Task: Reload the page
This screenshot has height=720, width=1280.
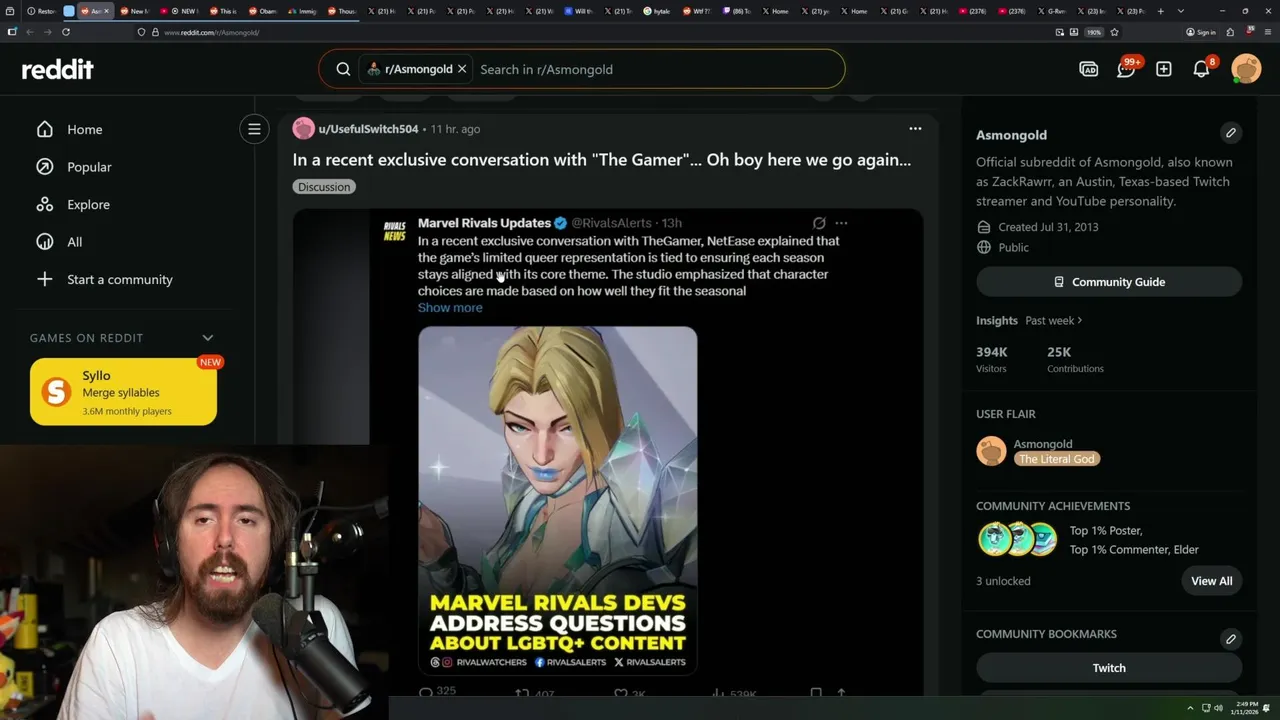Action: point(66,32)
